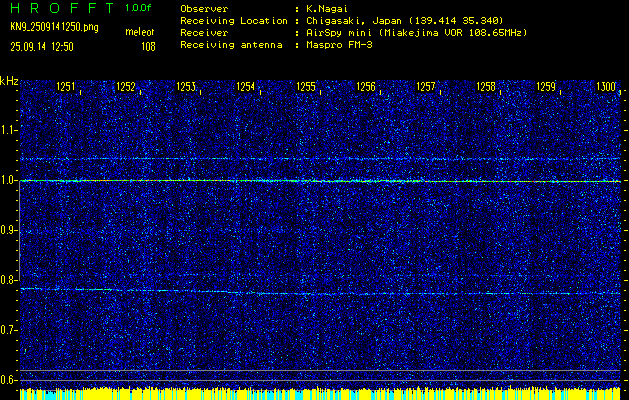Screen dimensions: 629x400
Task: Click the date stamp 25.09.14 12:50
Action: coord(42,47)
